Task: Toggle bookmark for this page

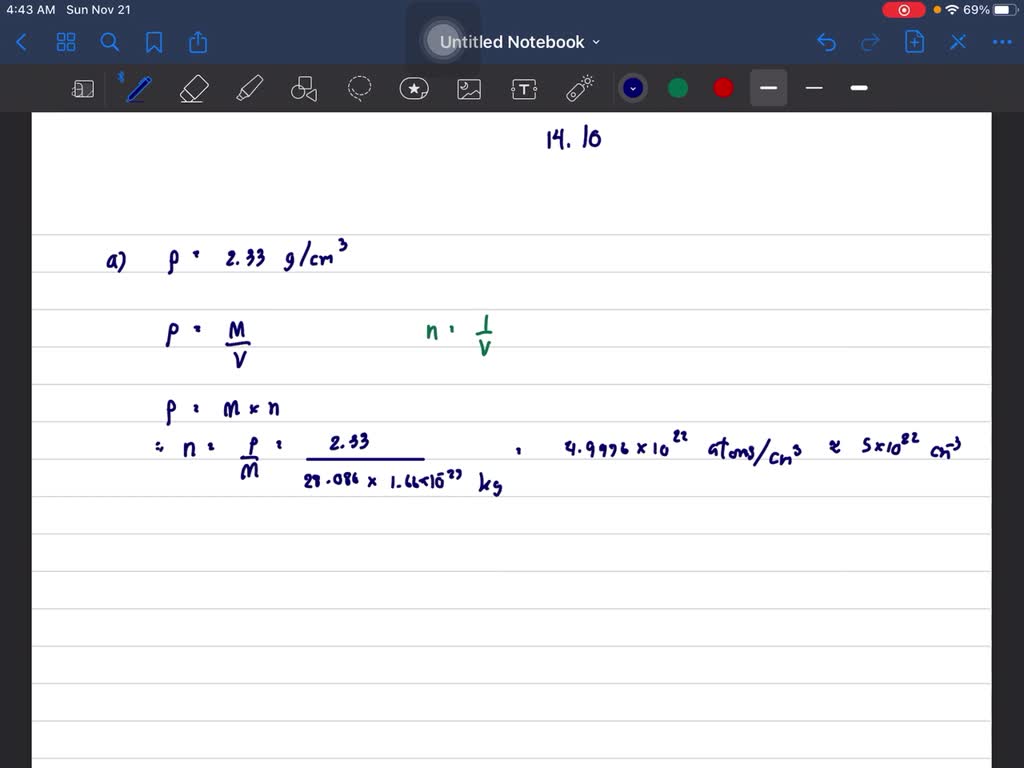Action: click(x=154, y=42)
